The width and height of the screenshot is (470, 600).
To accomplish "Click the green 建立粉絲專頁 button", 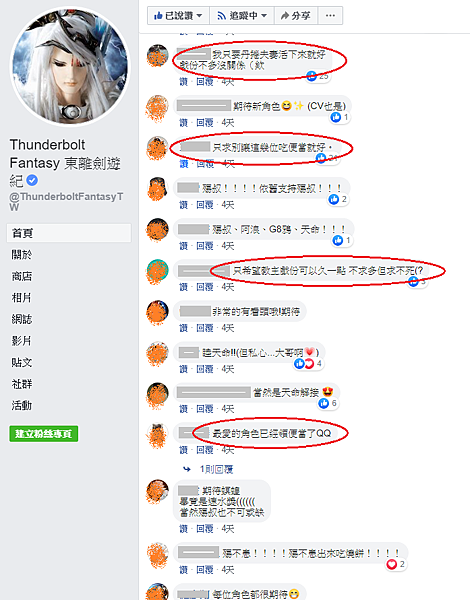I will [44, 434].
